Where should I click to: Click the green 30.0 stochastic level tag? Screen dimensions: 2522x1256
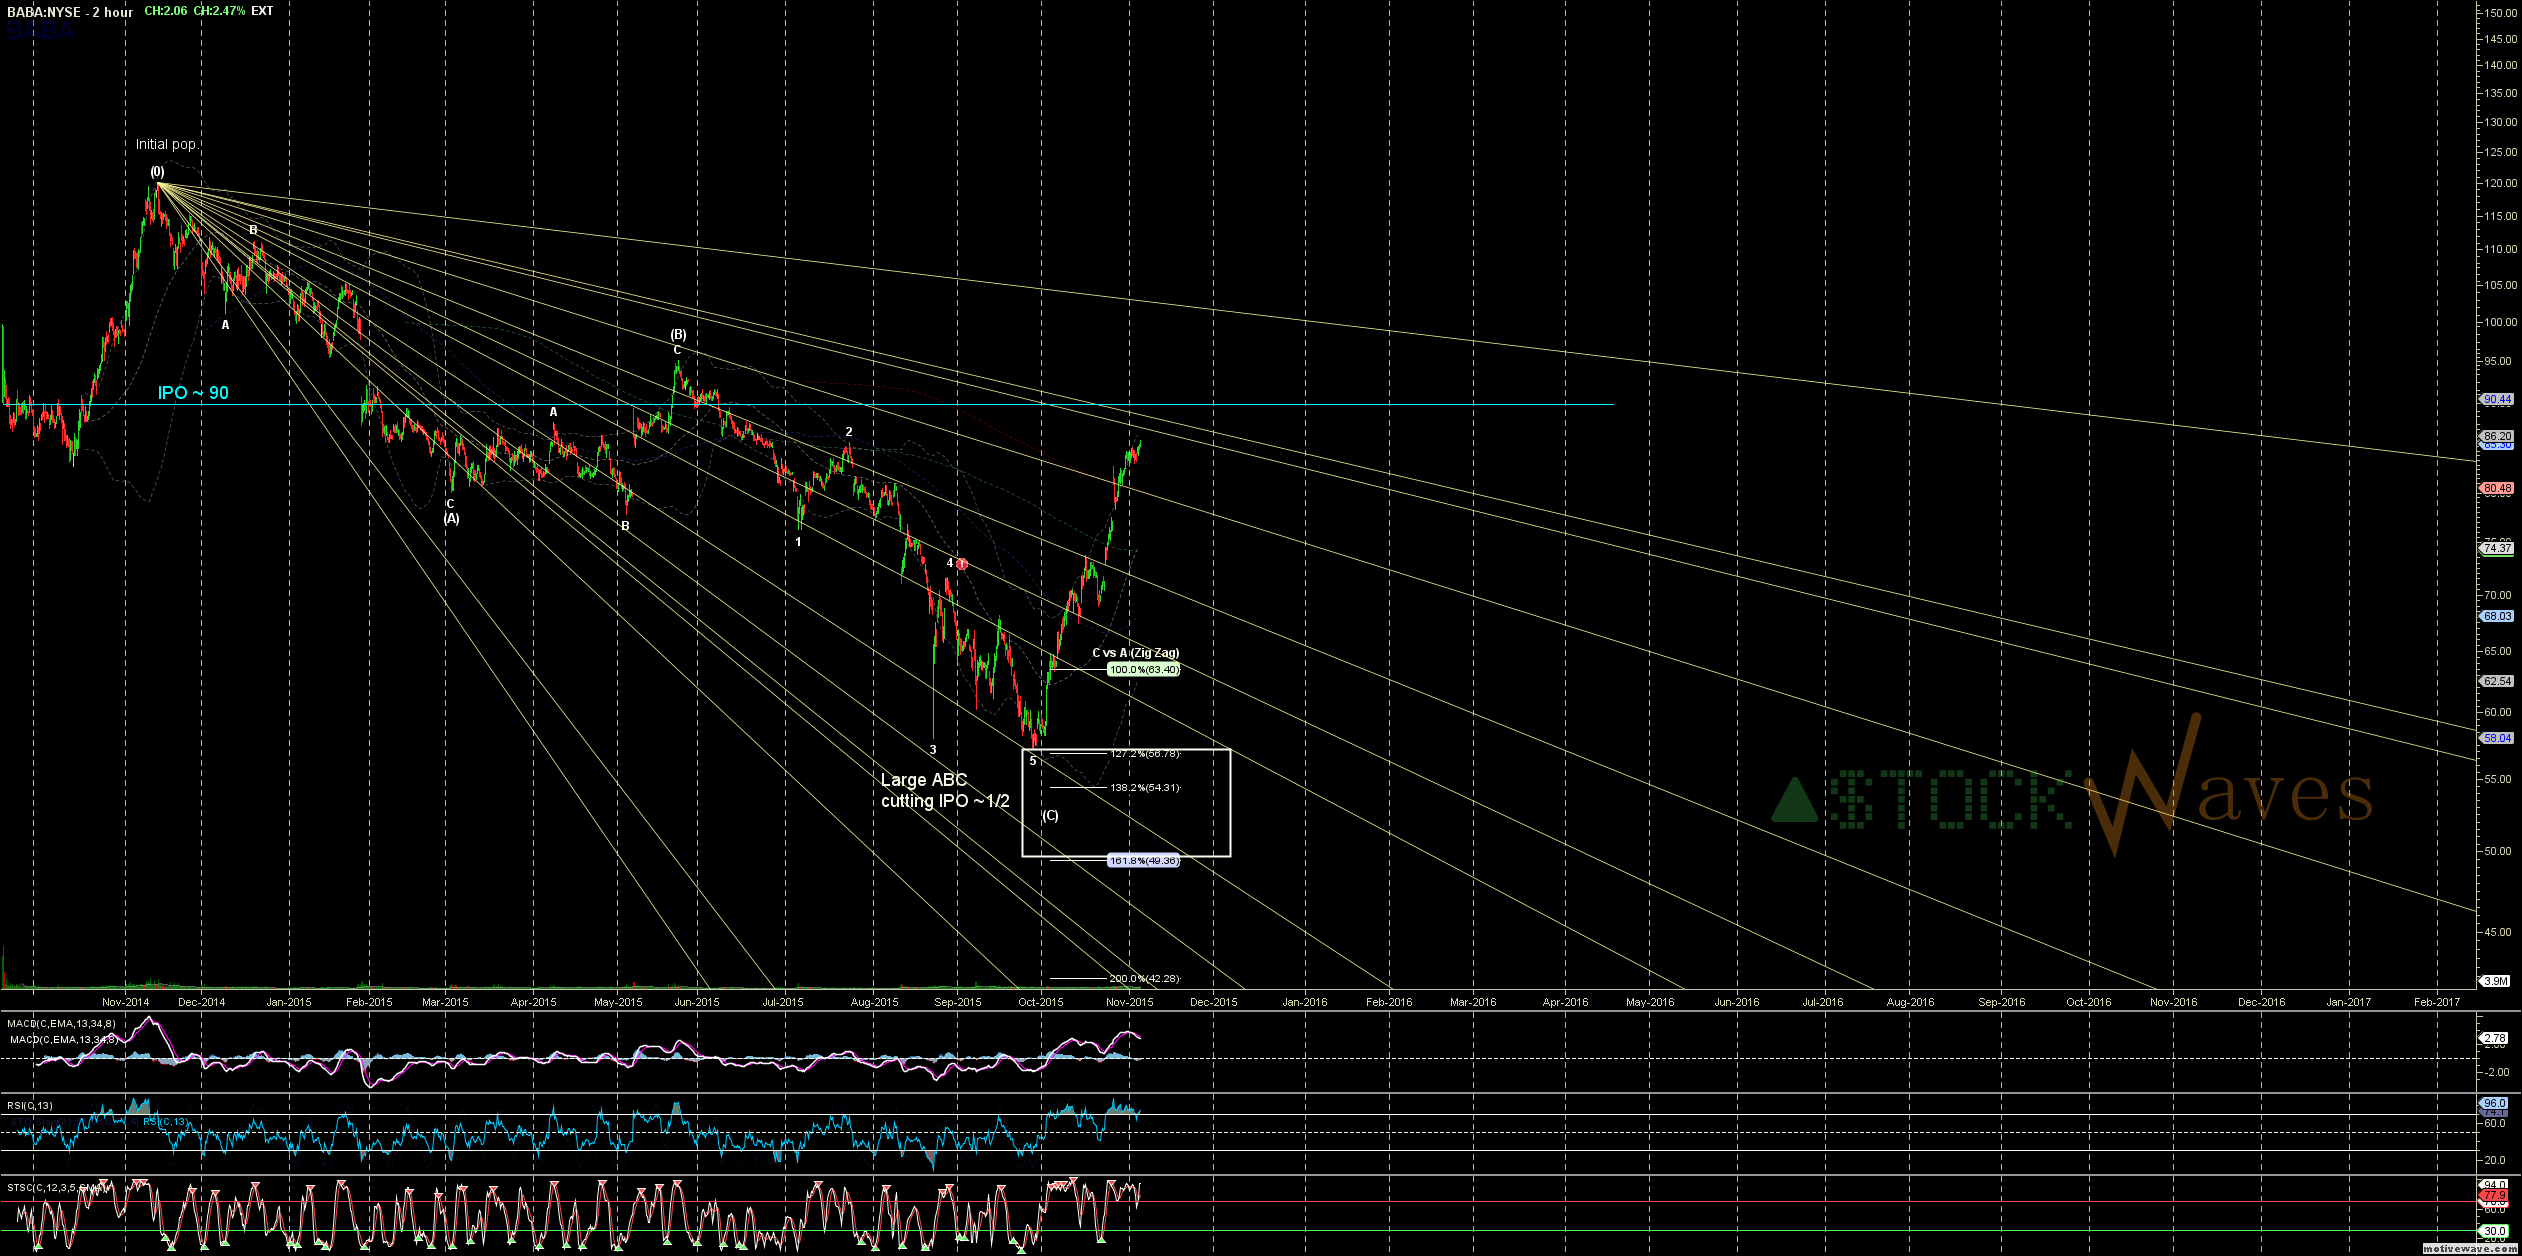pyautogui.click(x=2497, y=1231)
